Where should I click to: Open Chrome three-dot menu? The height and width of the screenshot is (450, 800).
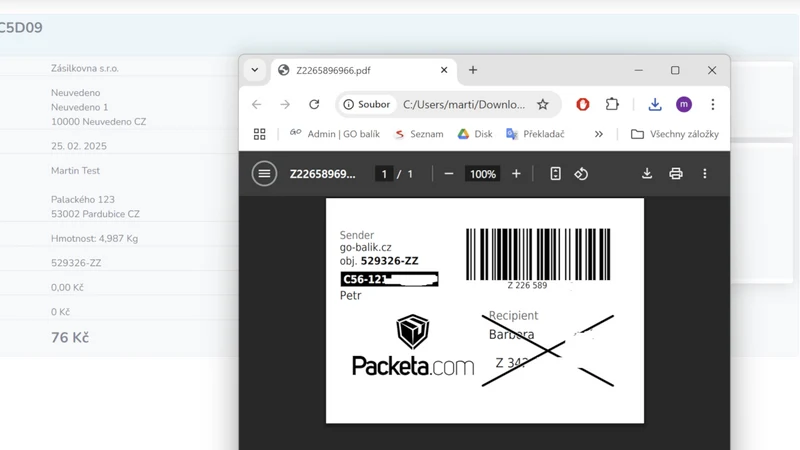713,105
